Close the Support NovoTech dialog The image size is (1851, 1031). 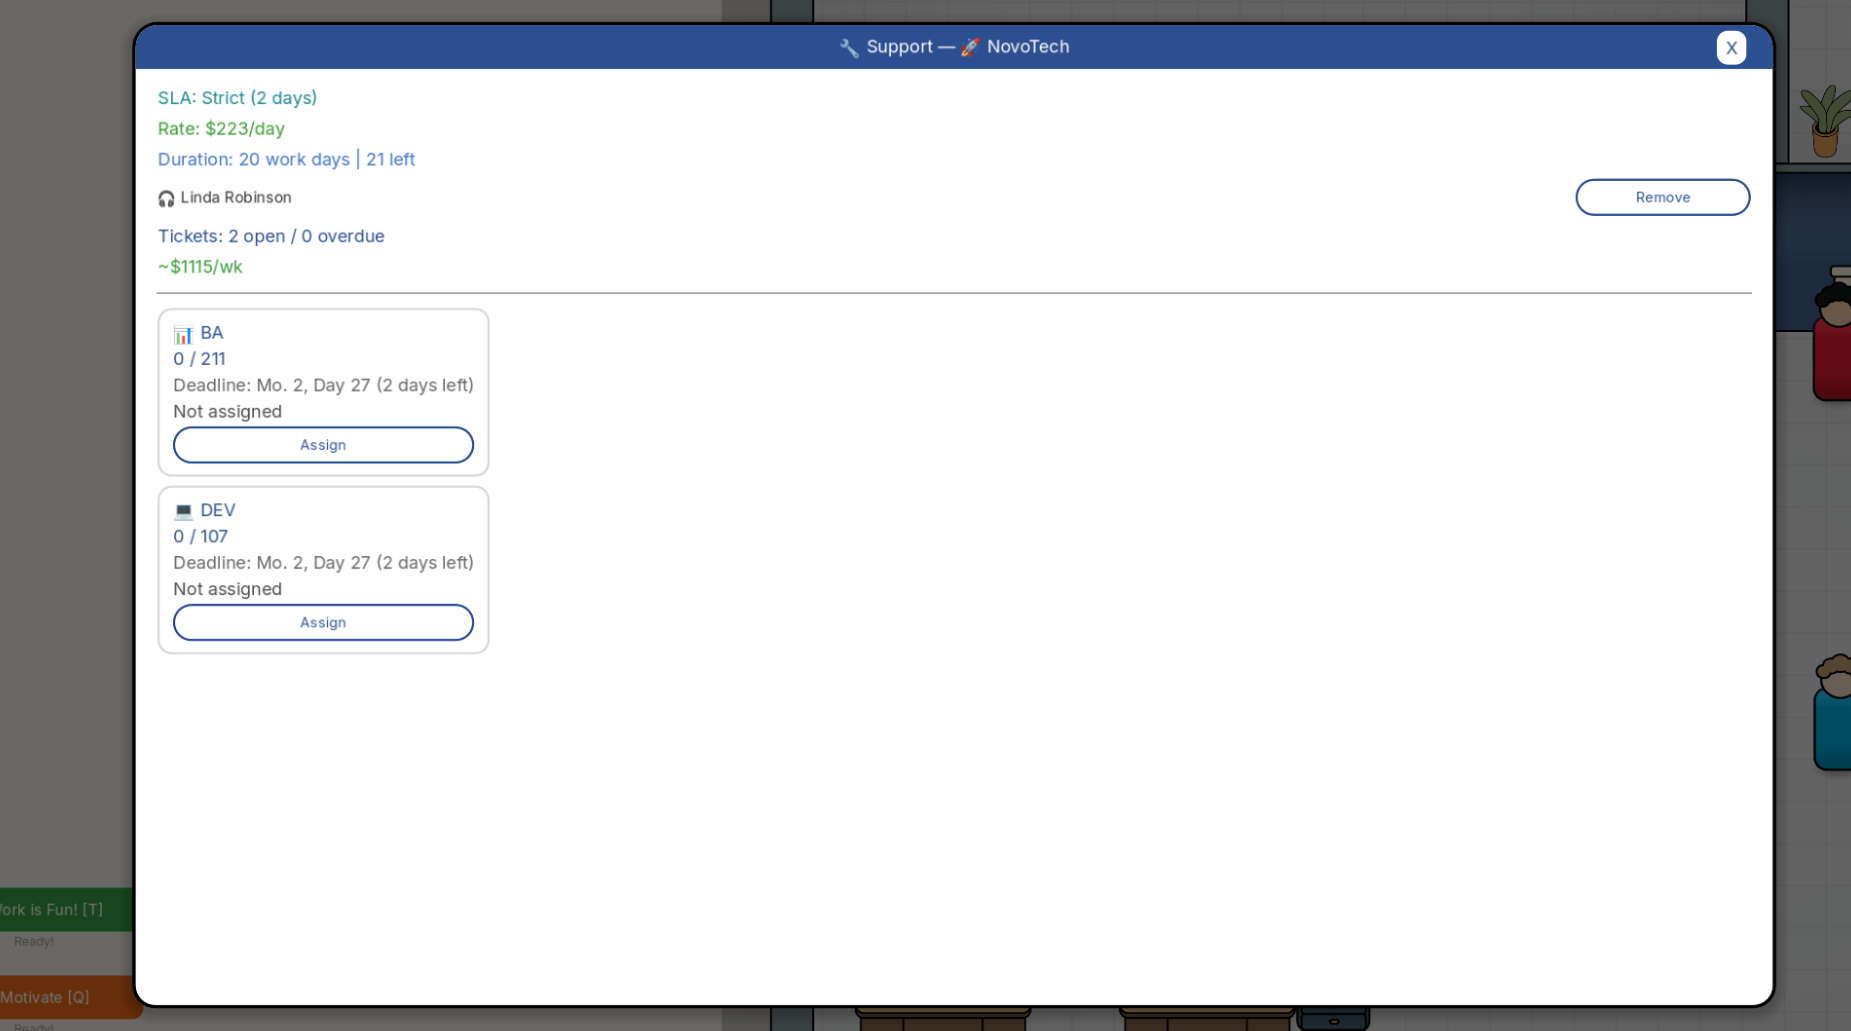coord(1731,48)
